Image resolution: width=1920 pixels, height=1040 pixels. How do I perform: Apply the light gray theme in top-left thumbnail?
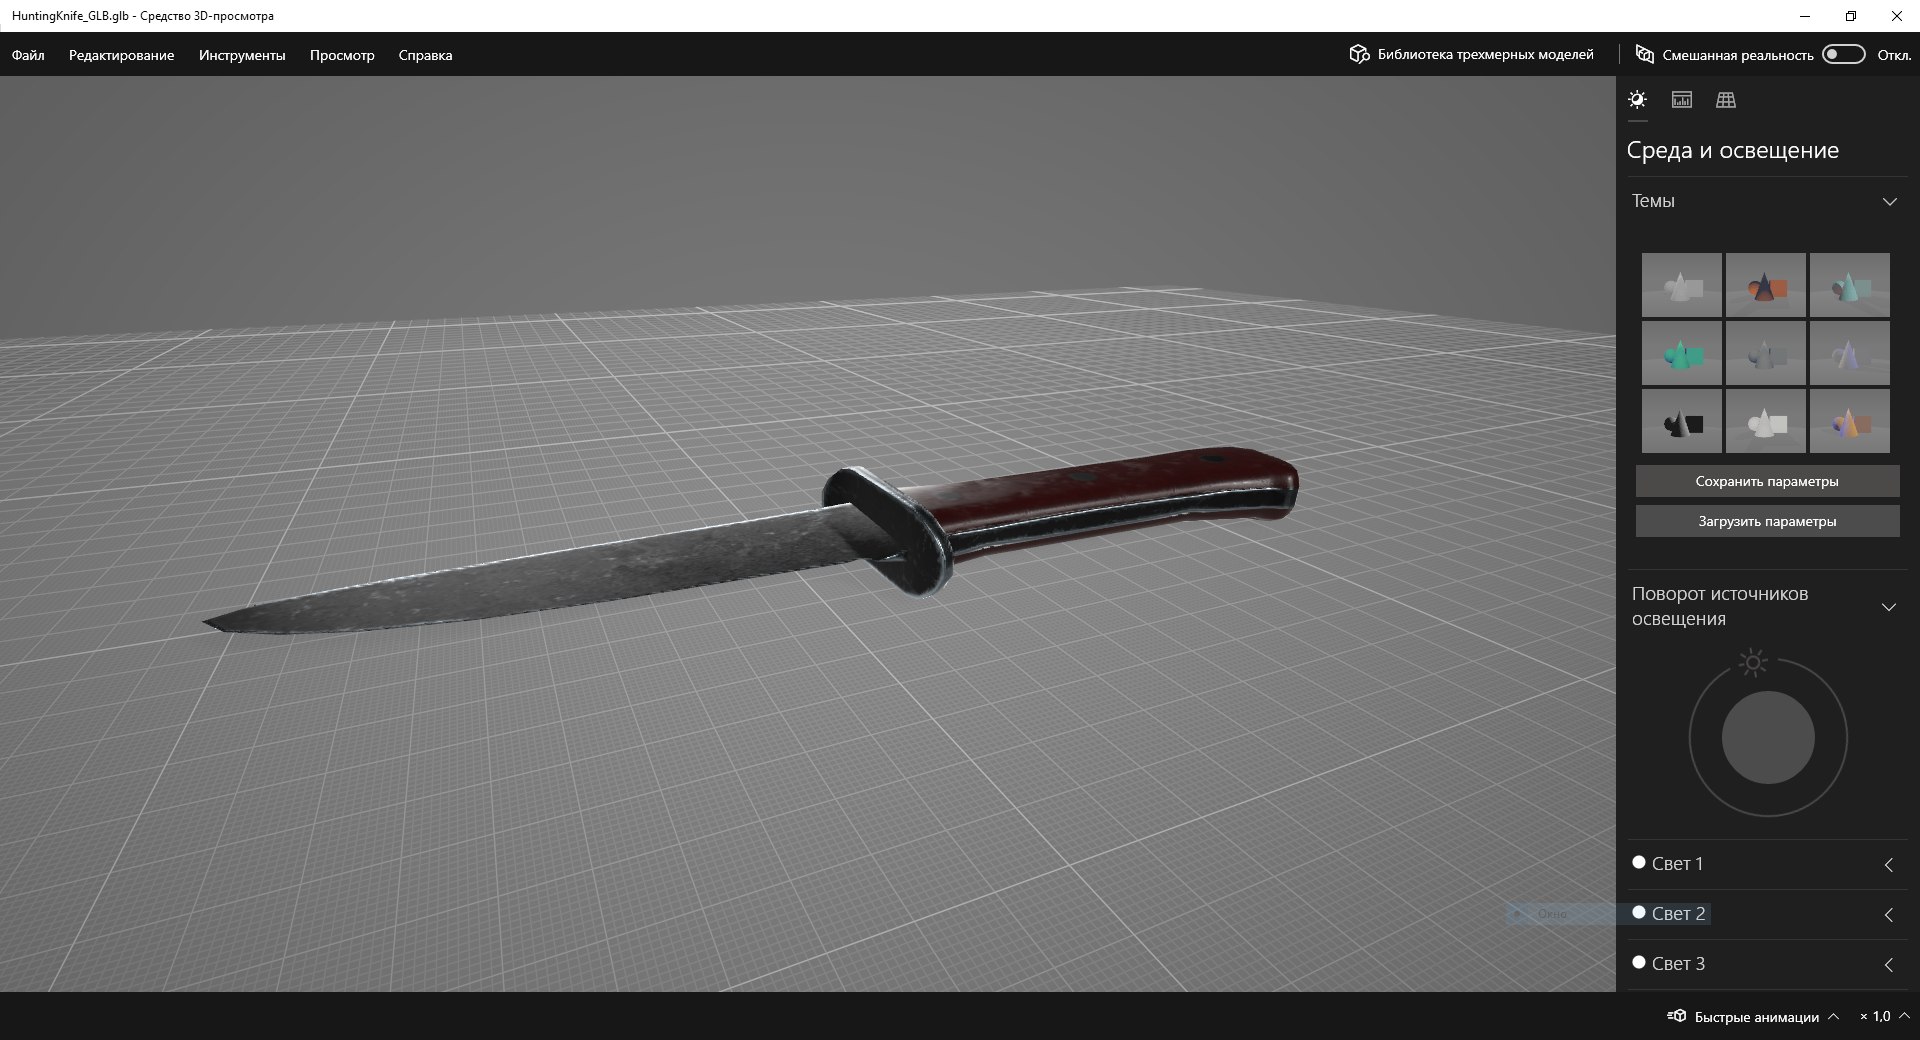1682,285
